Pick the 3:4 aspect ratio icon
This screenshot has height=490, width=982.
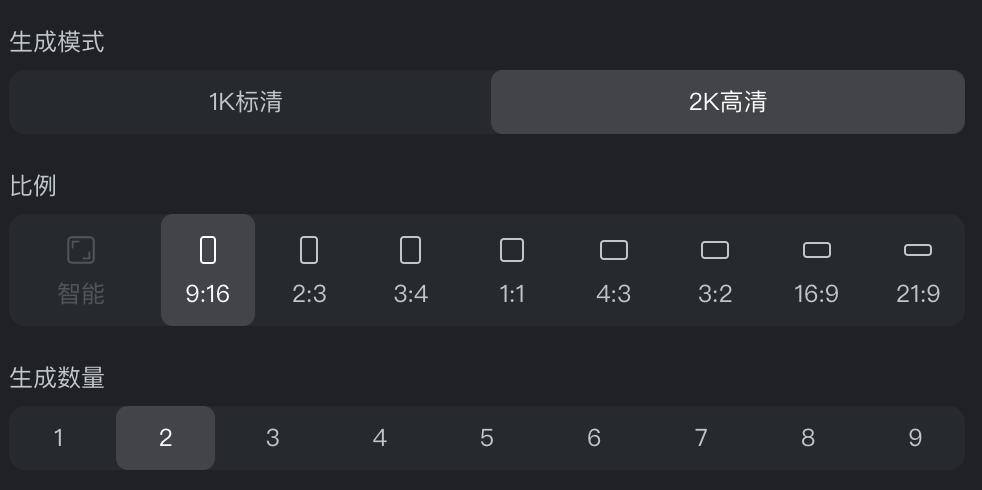410,250
